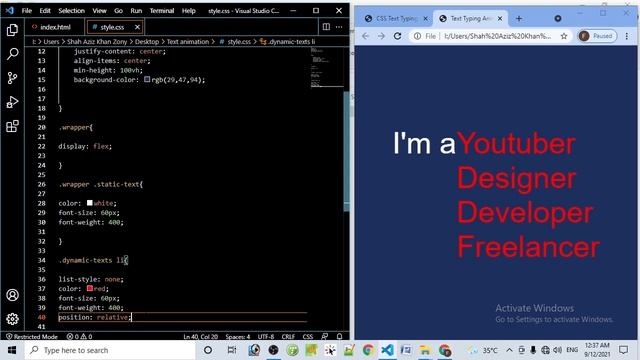Open the Explorer view in VS Code
This screenshot has height=360, width=640.
coord(12,30)
